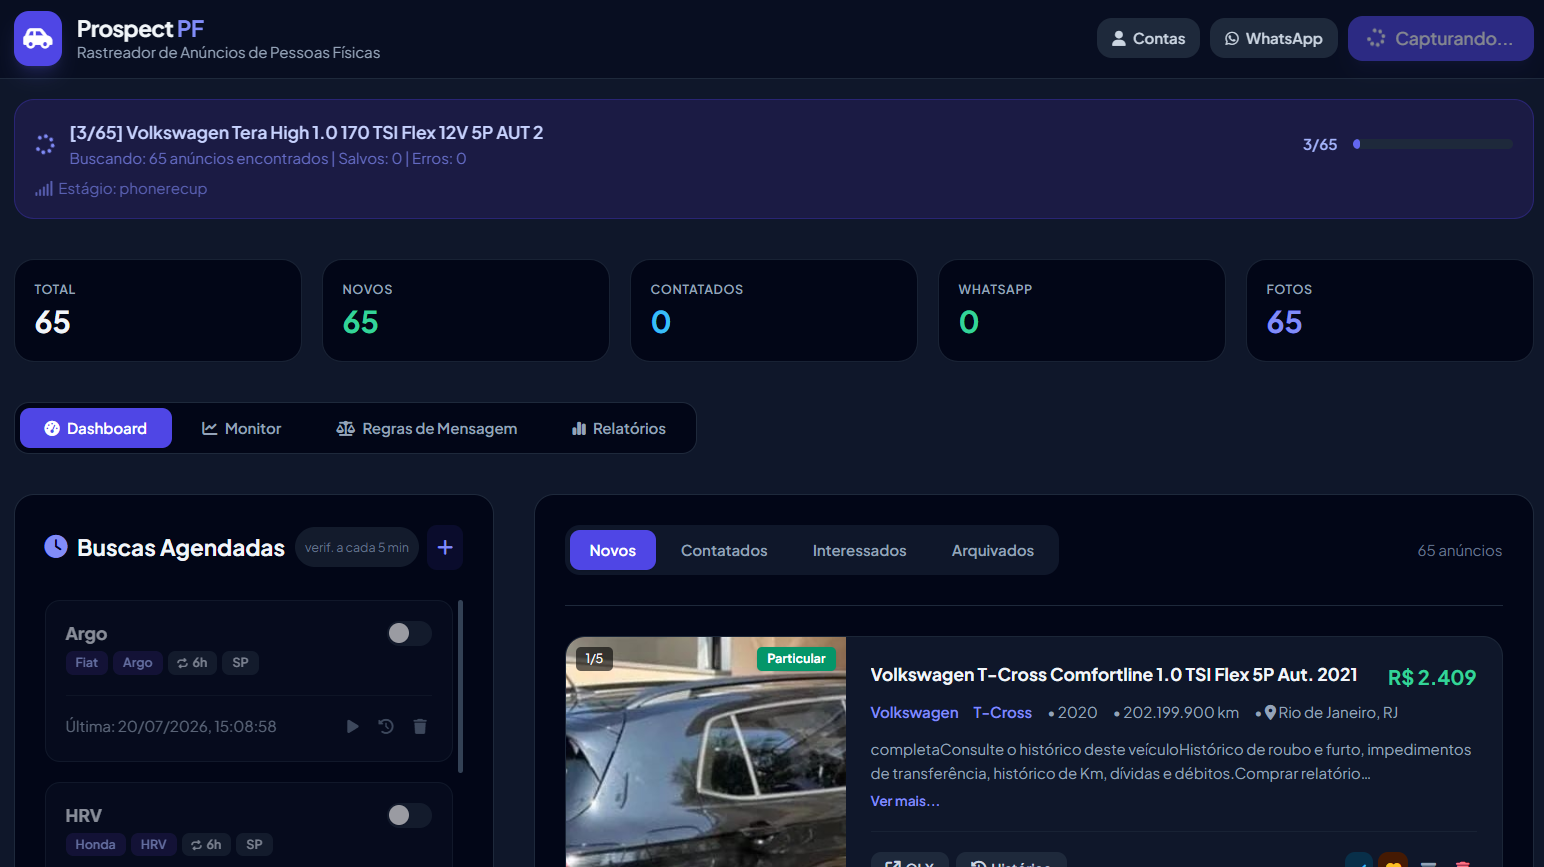The image size is (1544, 867).
Task: Open the T-Cross listing photo thumbnail
Action: 706,752
